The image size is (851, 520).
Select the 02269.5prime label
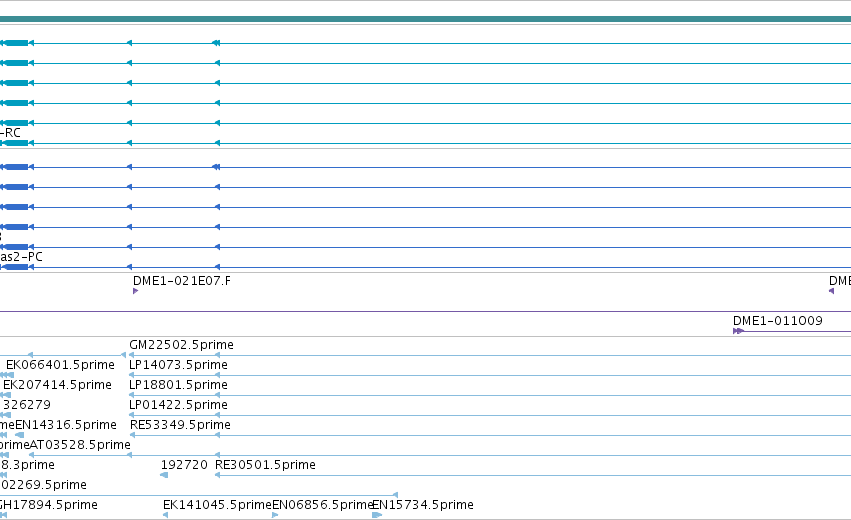(x=43, y=485)
